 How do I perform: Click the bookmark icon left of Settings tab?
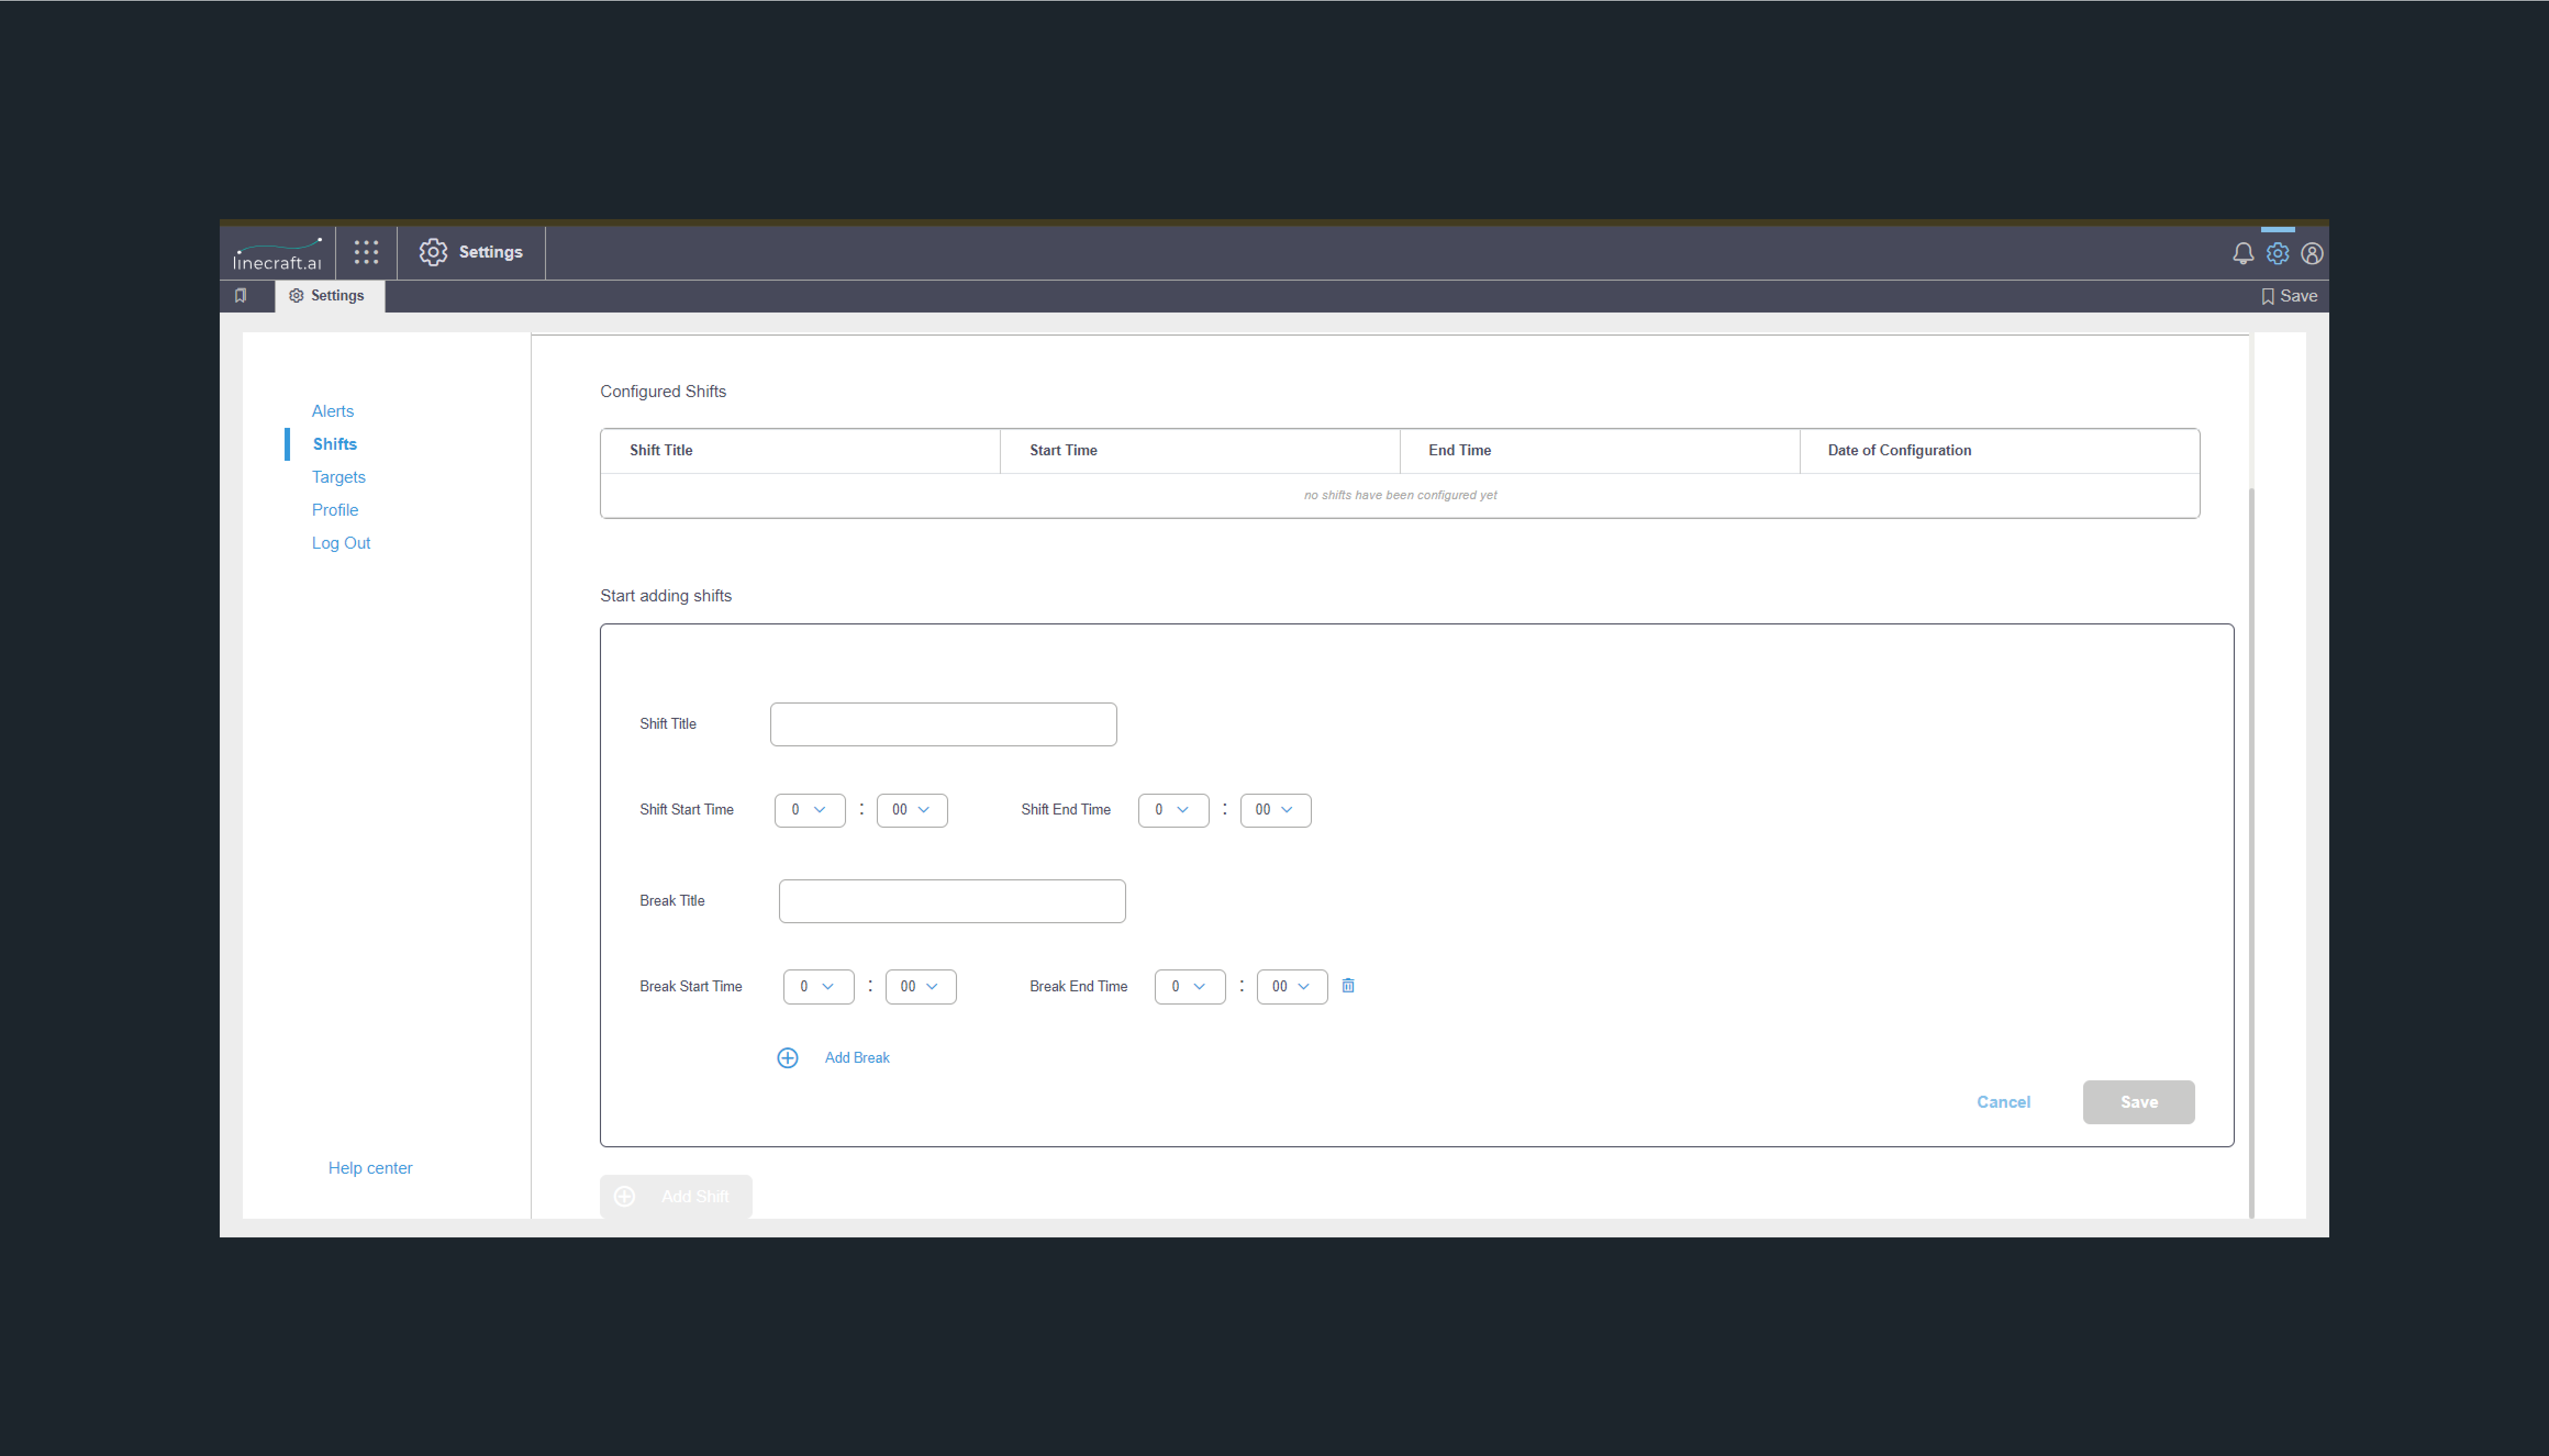click(241, 296)
